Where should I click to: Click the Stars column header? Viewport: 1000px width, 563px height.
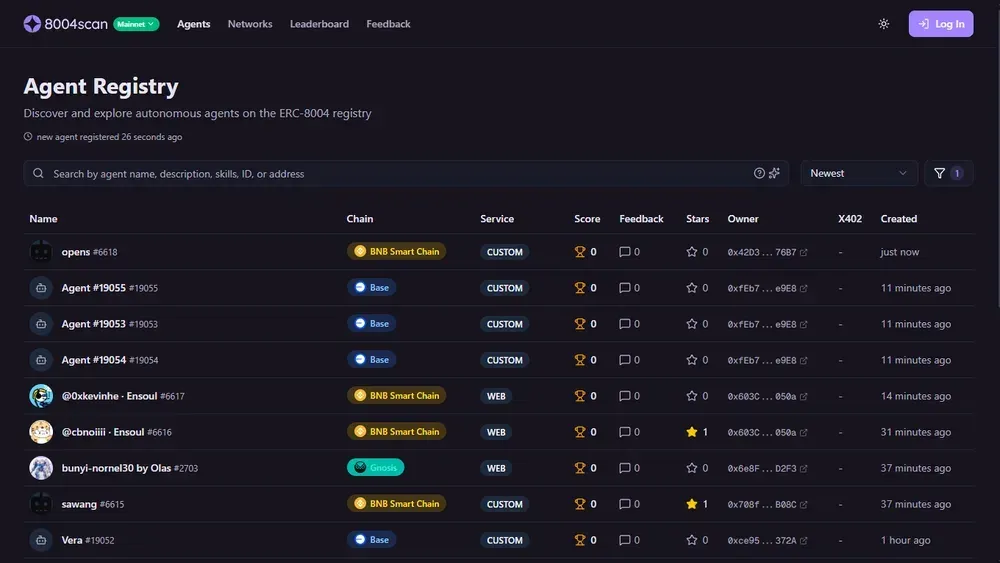click(697, 219)
